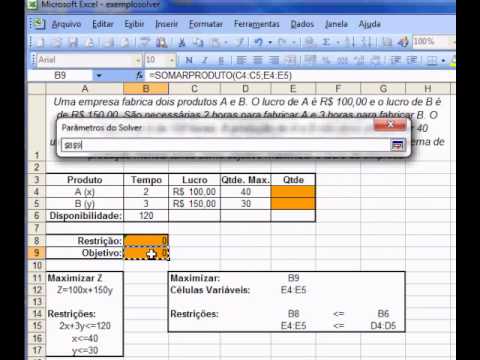Click the Insert Hyperlink toolbar icon
This screenshot has height=360, width=480.
310,42
